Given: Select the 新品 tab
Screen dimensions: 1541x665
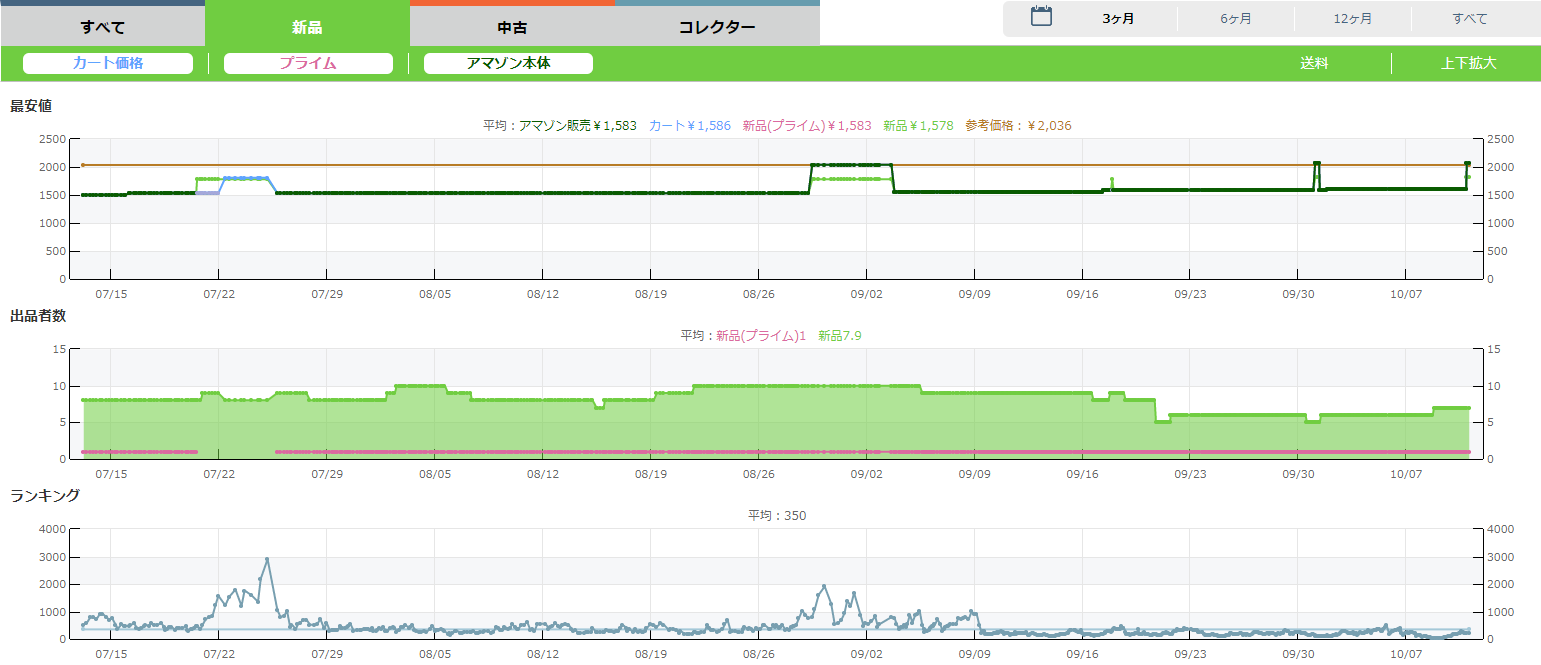Looking at the screenshot, I should 307,27.
